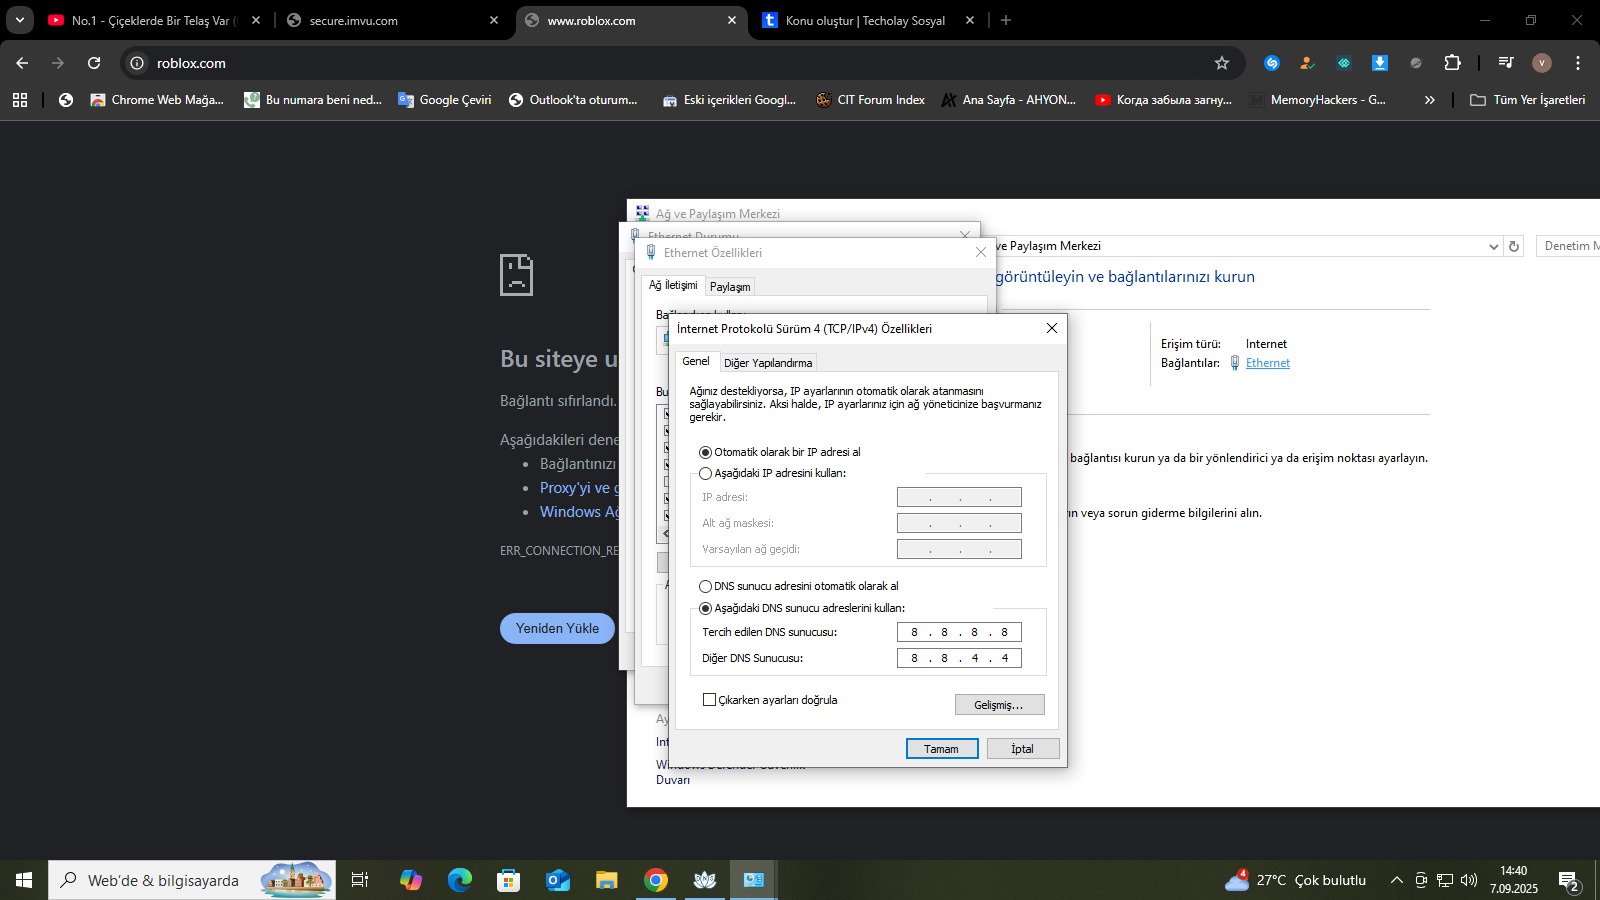Click the Shazam extension icon
The height and width of the screenshot is (900, 1600).
click(x=1272, y=63)
